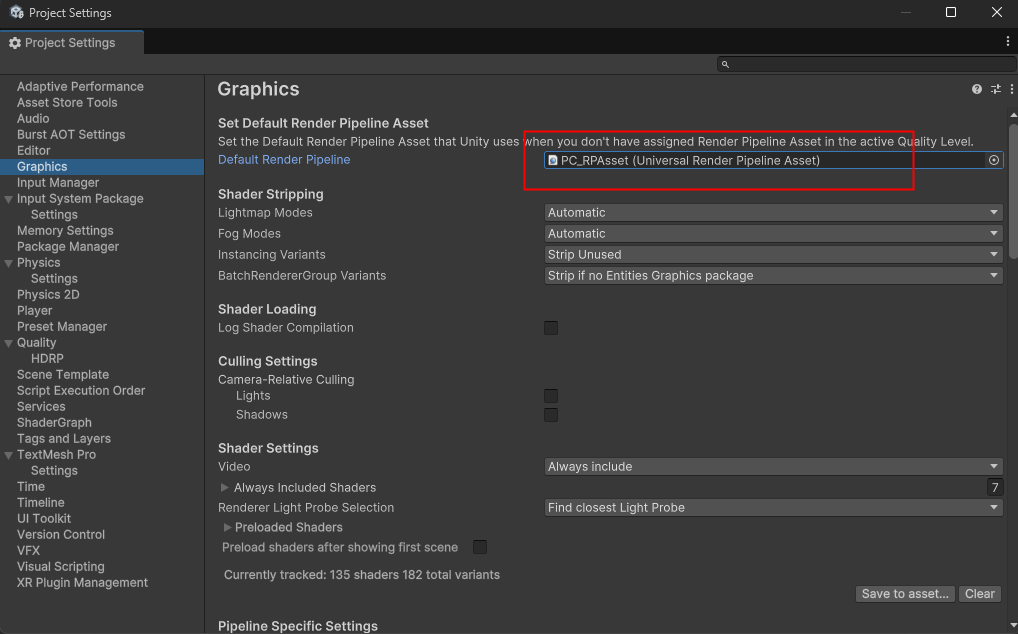1018x634 pixels.
Task: Collapse the Quality tree node
Action: [x=8, y=343]
